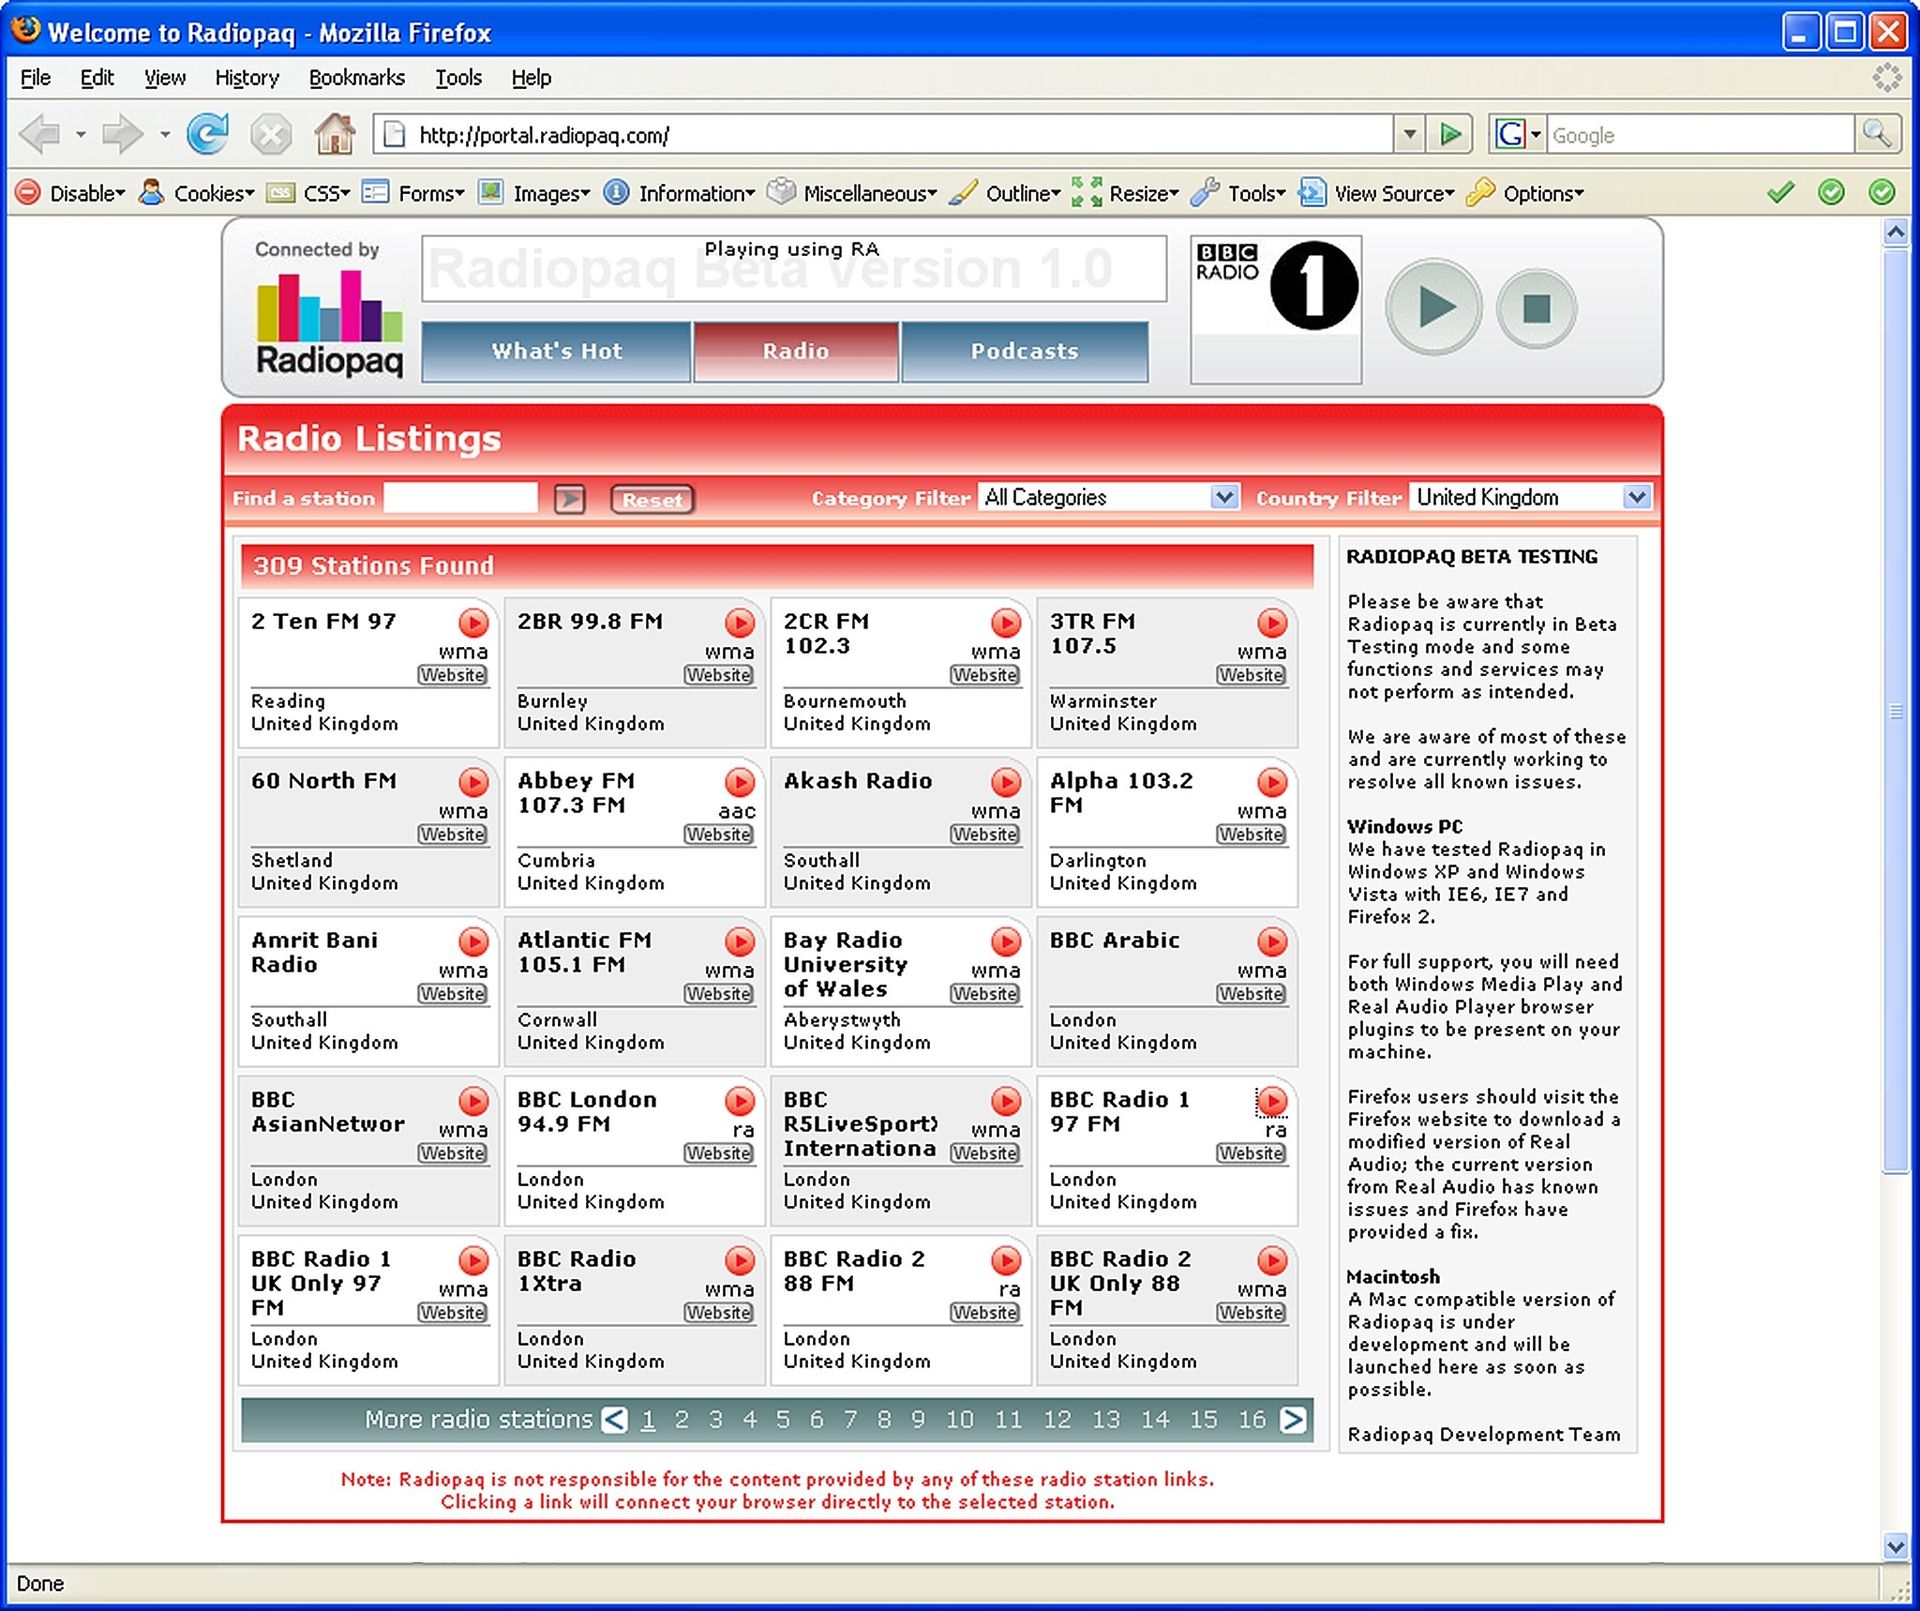Play the BBC Radio 1Xtra station
1920x1611 pixels.
(739, 1261)
